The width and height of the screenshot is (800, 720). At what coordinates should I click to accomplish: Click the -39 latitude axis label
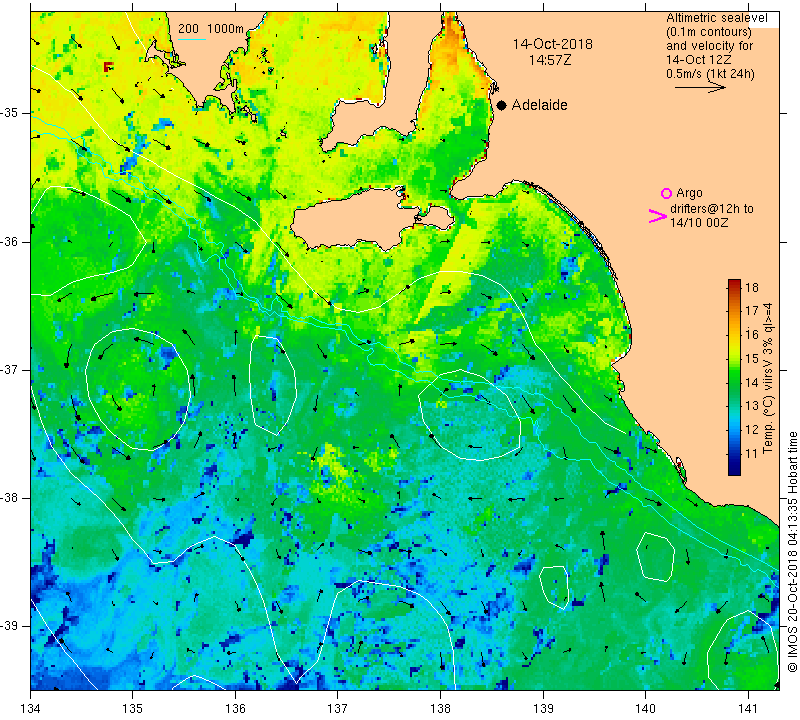pos(10,626)
